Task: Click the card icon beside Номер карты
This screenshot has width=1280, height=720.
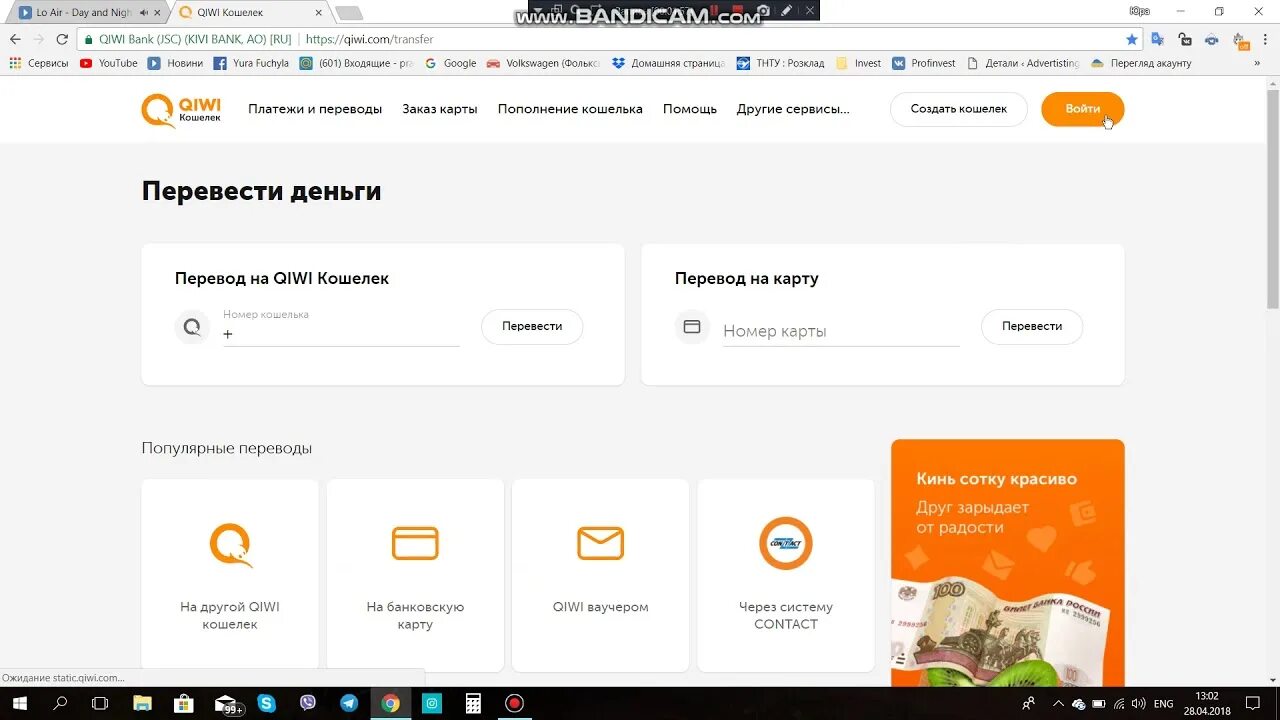Action: tap(692, 327)
